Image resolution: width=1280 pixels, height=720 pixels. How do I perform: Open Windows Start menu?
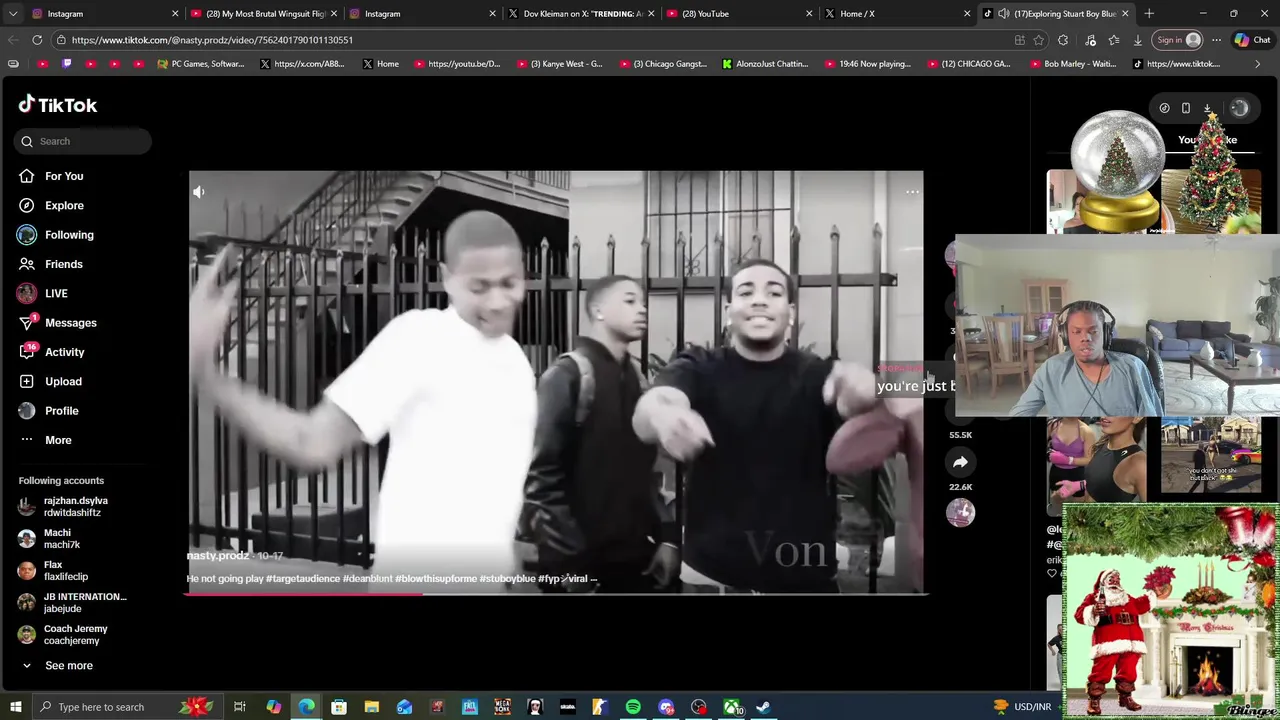tap(16, 707)
